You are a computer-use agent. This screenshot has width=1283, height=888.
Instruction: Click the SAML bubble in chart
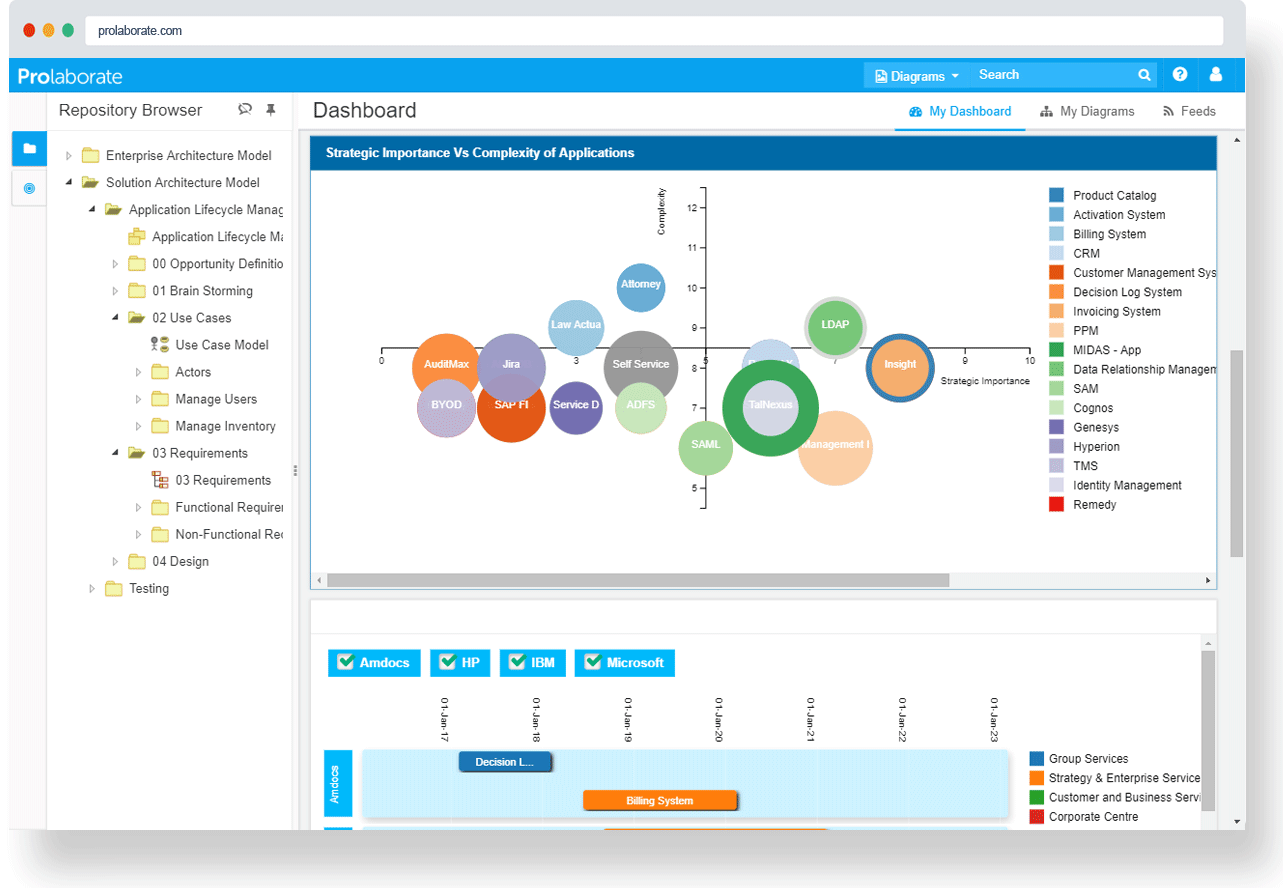[706, 448]
